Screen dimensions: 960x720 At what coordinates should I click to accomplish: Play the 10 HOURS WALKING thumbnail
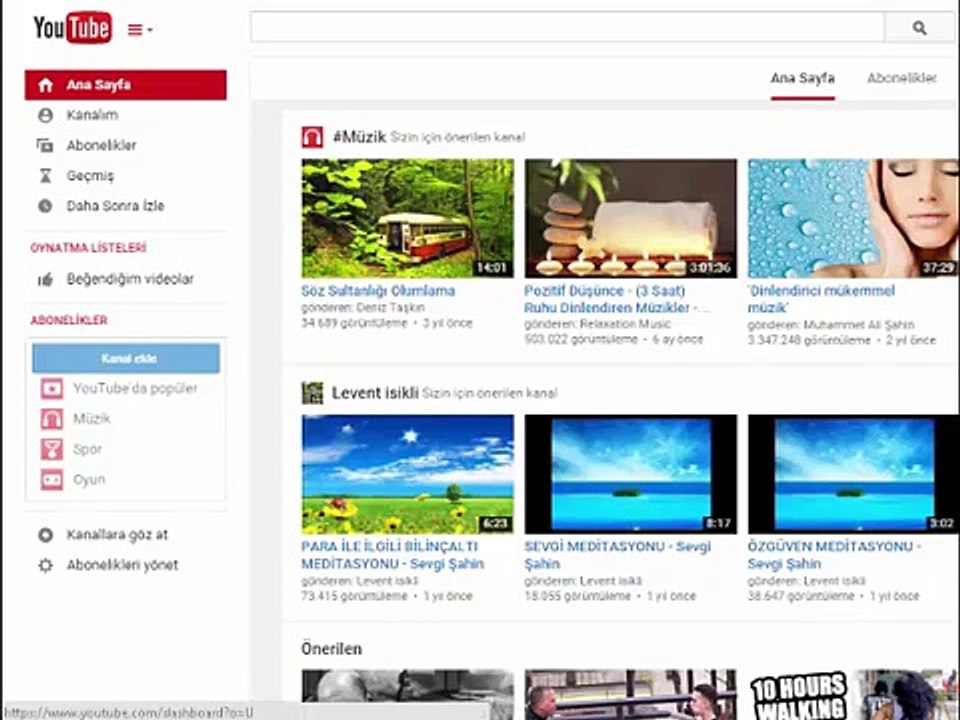tap(853, 695)
